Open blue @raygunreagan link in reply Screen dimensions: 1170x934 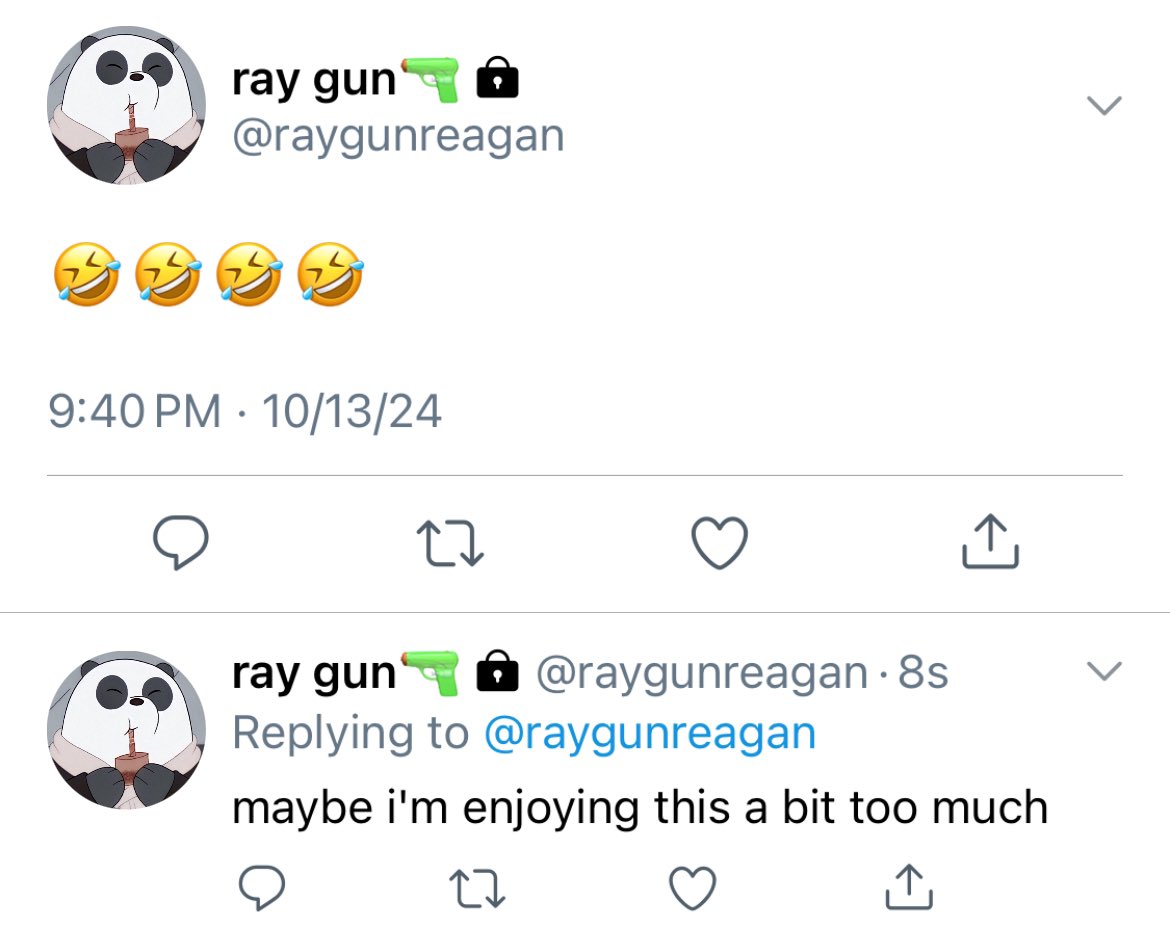click(650, 734)
